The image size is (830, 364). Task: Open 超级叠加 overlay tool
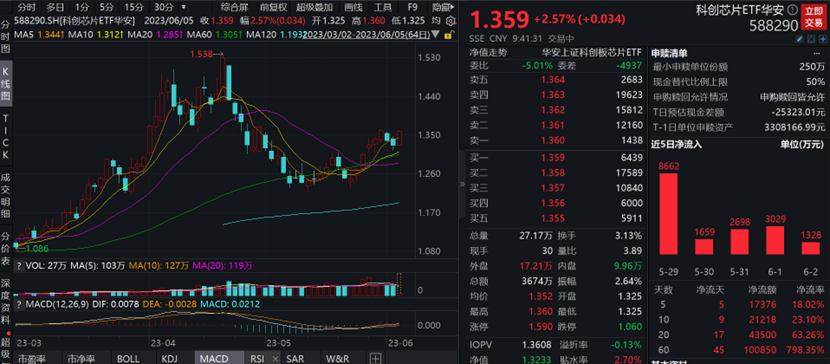(314, 7)
